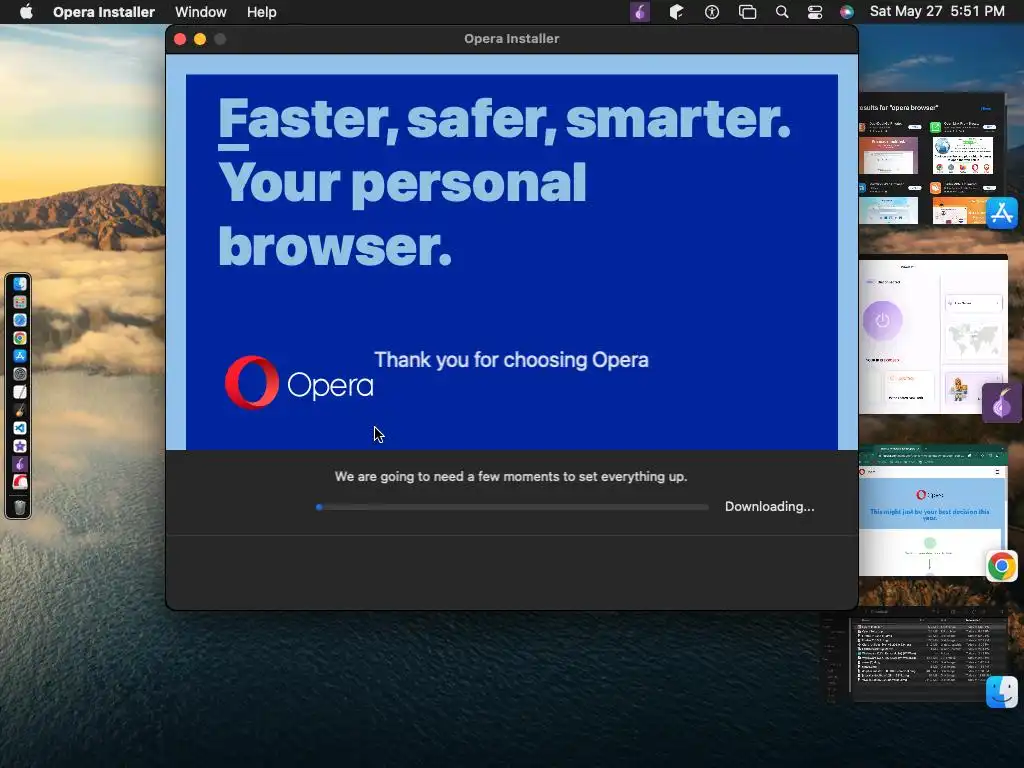This screenshot has width=1024, height=768.
Task: Open the white notepad dock icon
Action: pyautogui.click(x=20, y=392)
